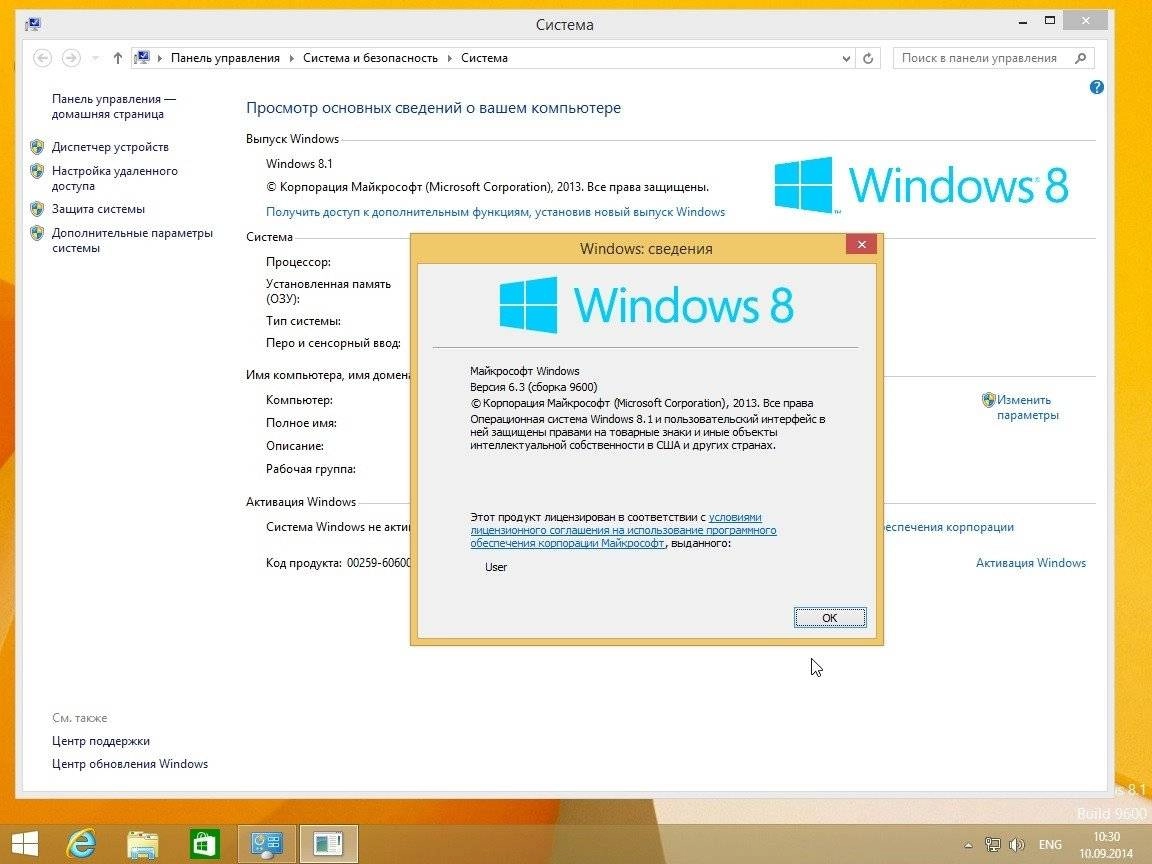Click the Код продукта label
The width and height of the screenshot is (1152, 864).
point(304,563)
